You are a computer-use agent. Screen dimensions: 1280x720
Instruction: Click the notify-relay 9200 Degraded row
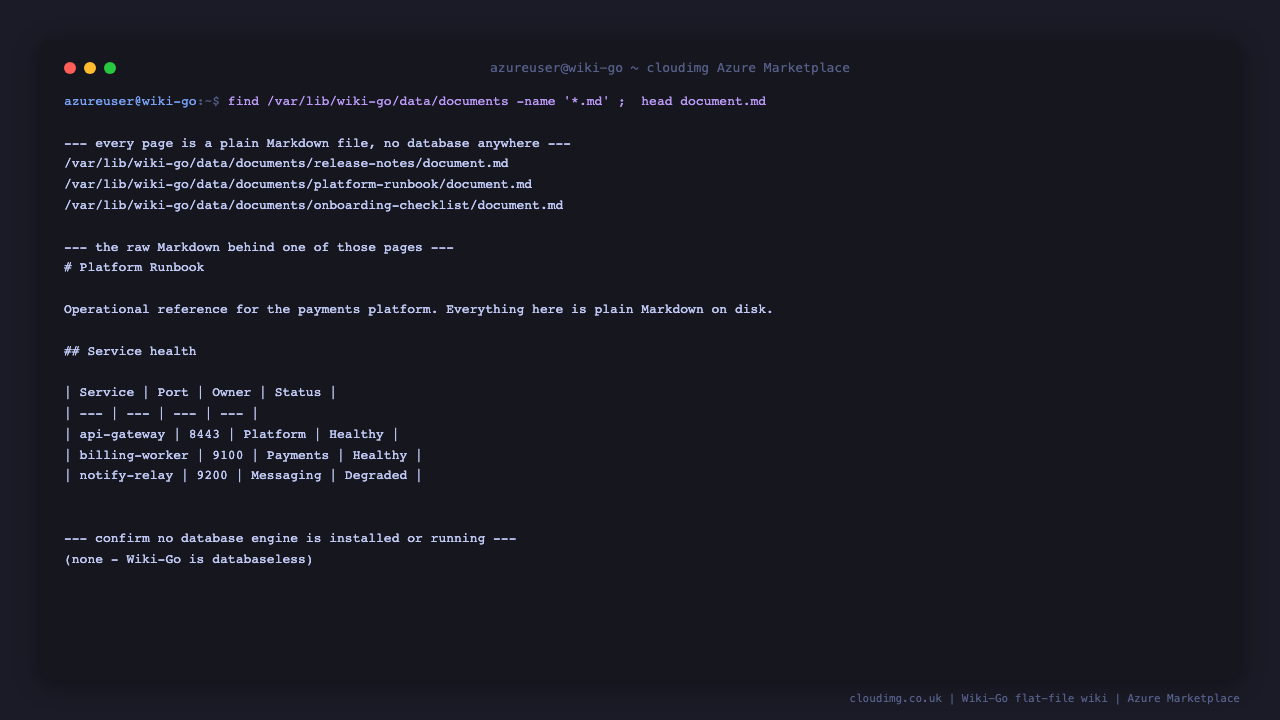click(243, 476)
